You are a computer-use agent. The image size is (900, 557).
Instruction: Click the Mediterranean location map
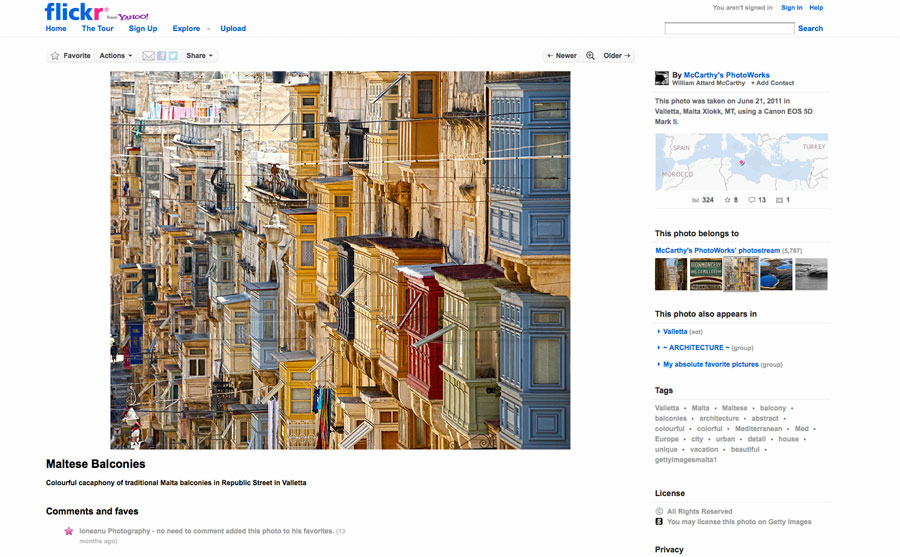click(742, 162)
